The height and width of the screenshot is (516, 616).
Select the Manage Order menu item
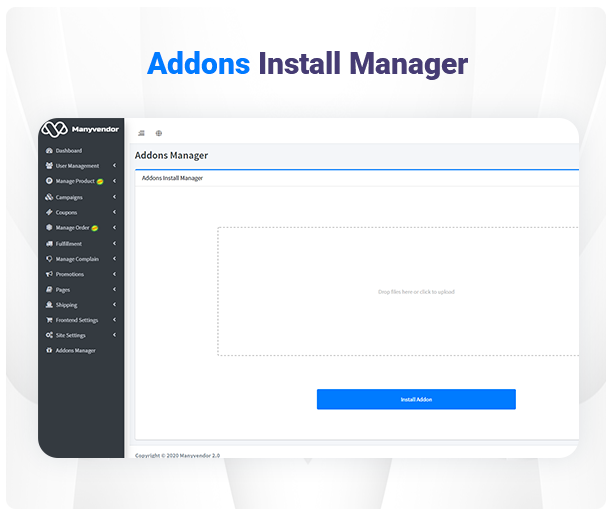(72, 228)
